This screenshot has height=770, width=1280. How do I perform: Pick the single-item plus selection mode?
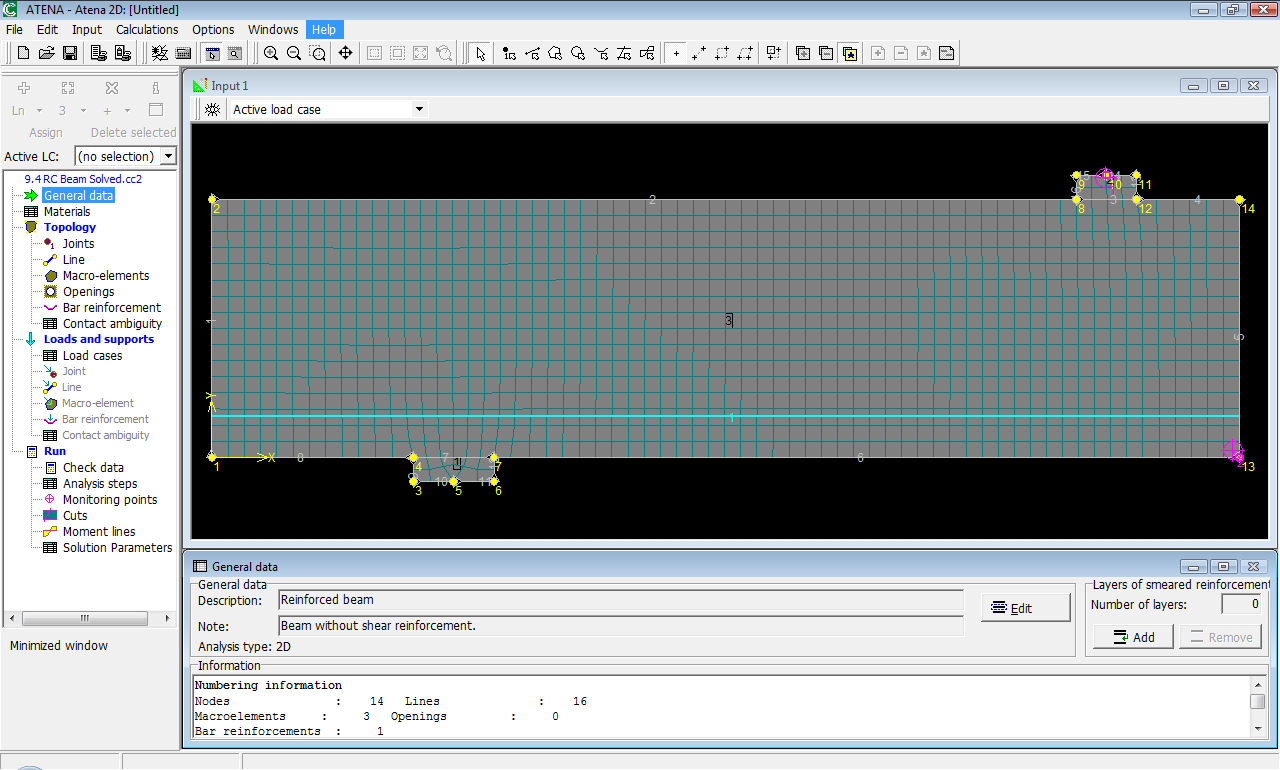(x=676, y=53)
